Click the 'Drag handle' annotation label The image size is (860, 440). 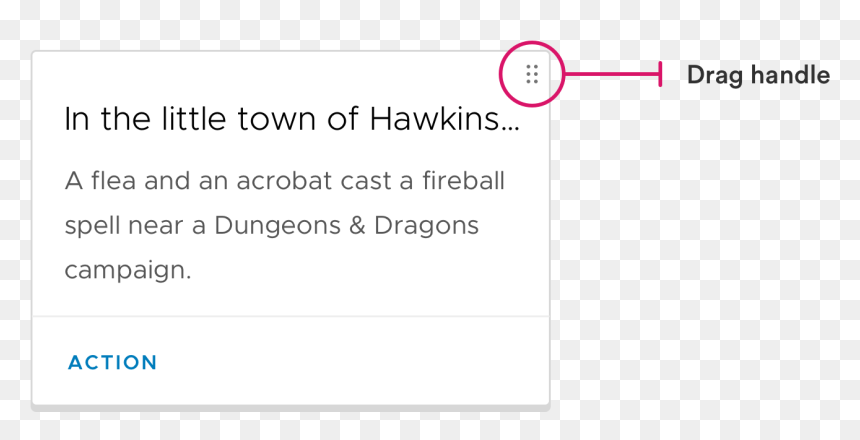coord(759,75)
